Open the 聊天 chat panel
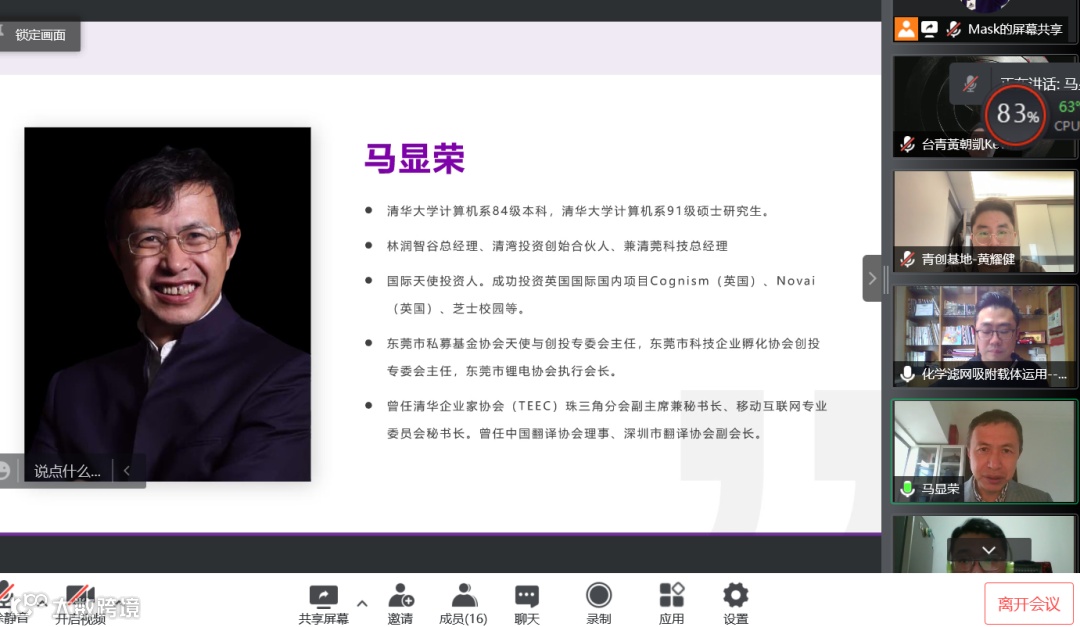Screen dimensions: 1080x627 click(527, 604)
